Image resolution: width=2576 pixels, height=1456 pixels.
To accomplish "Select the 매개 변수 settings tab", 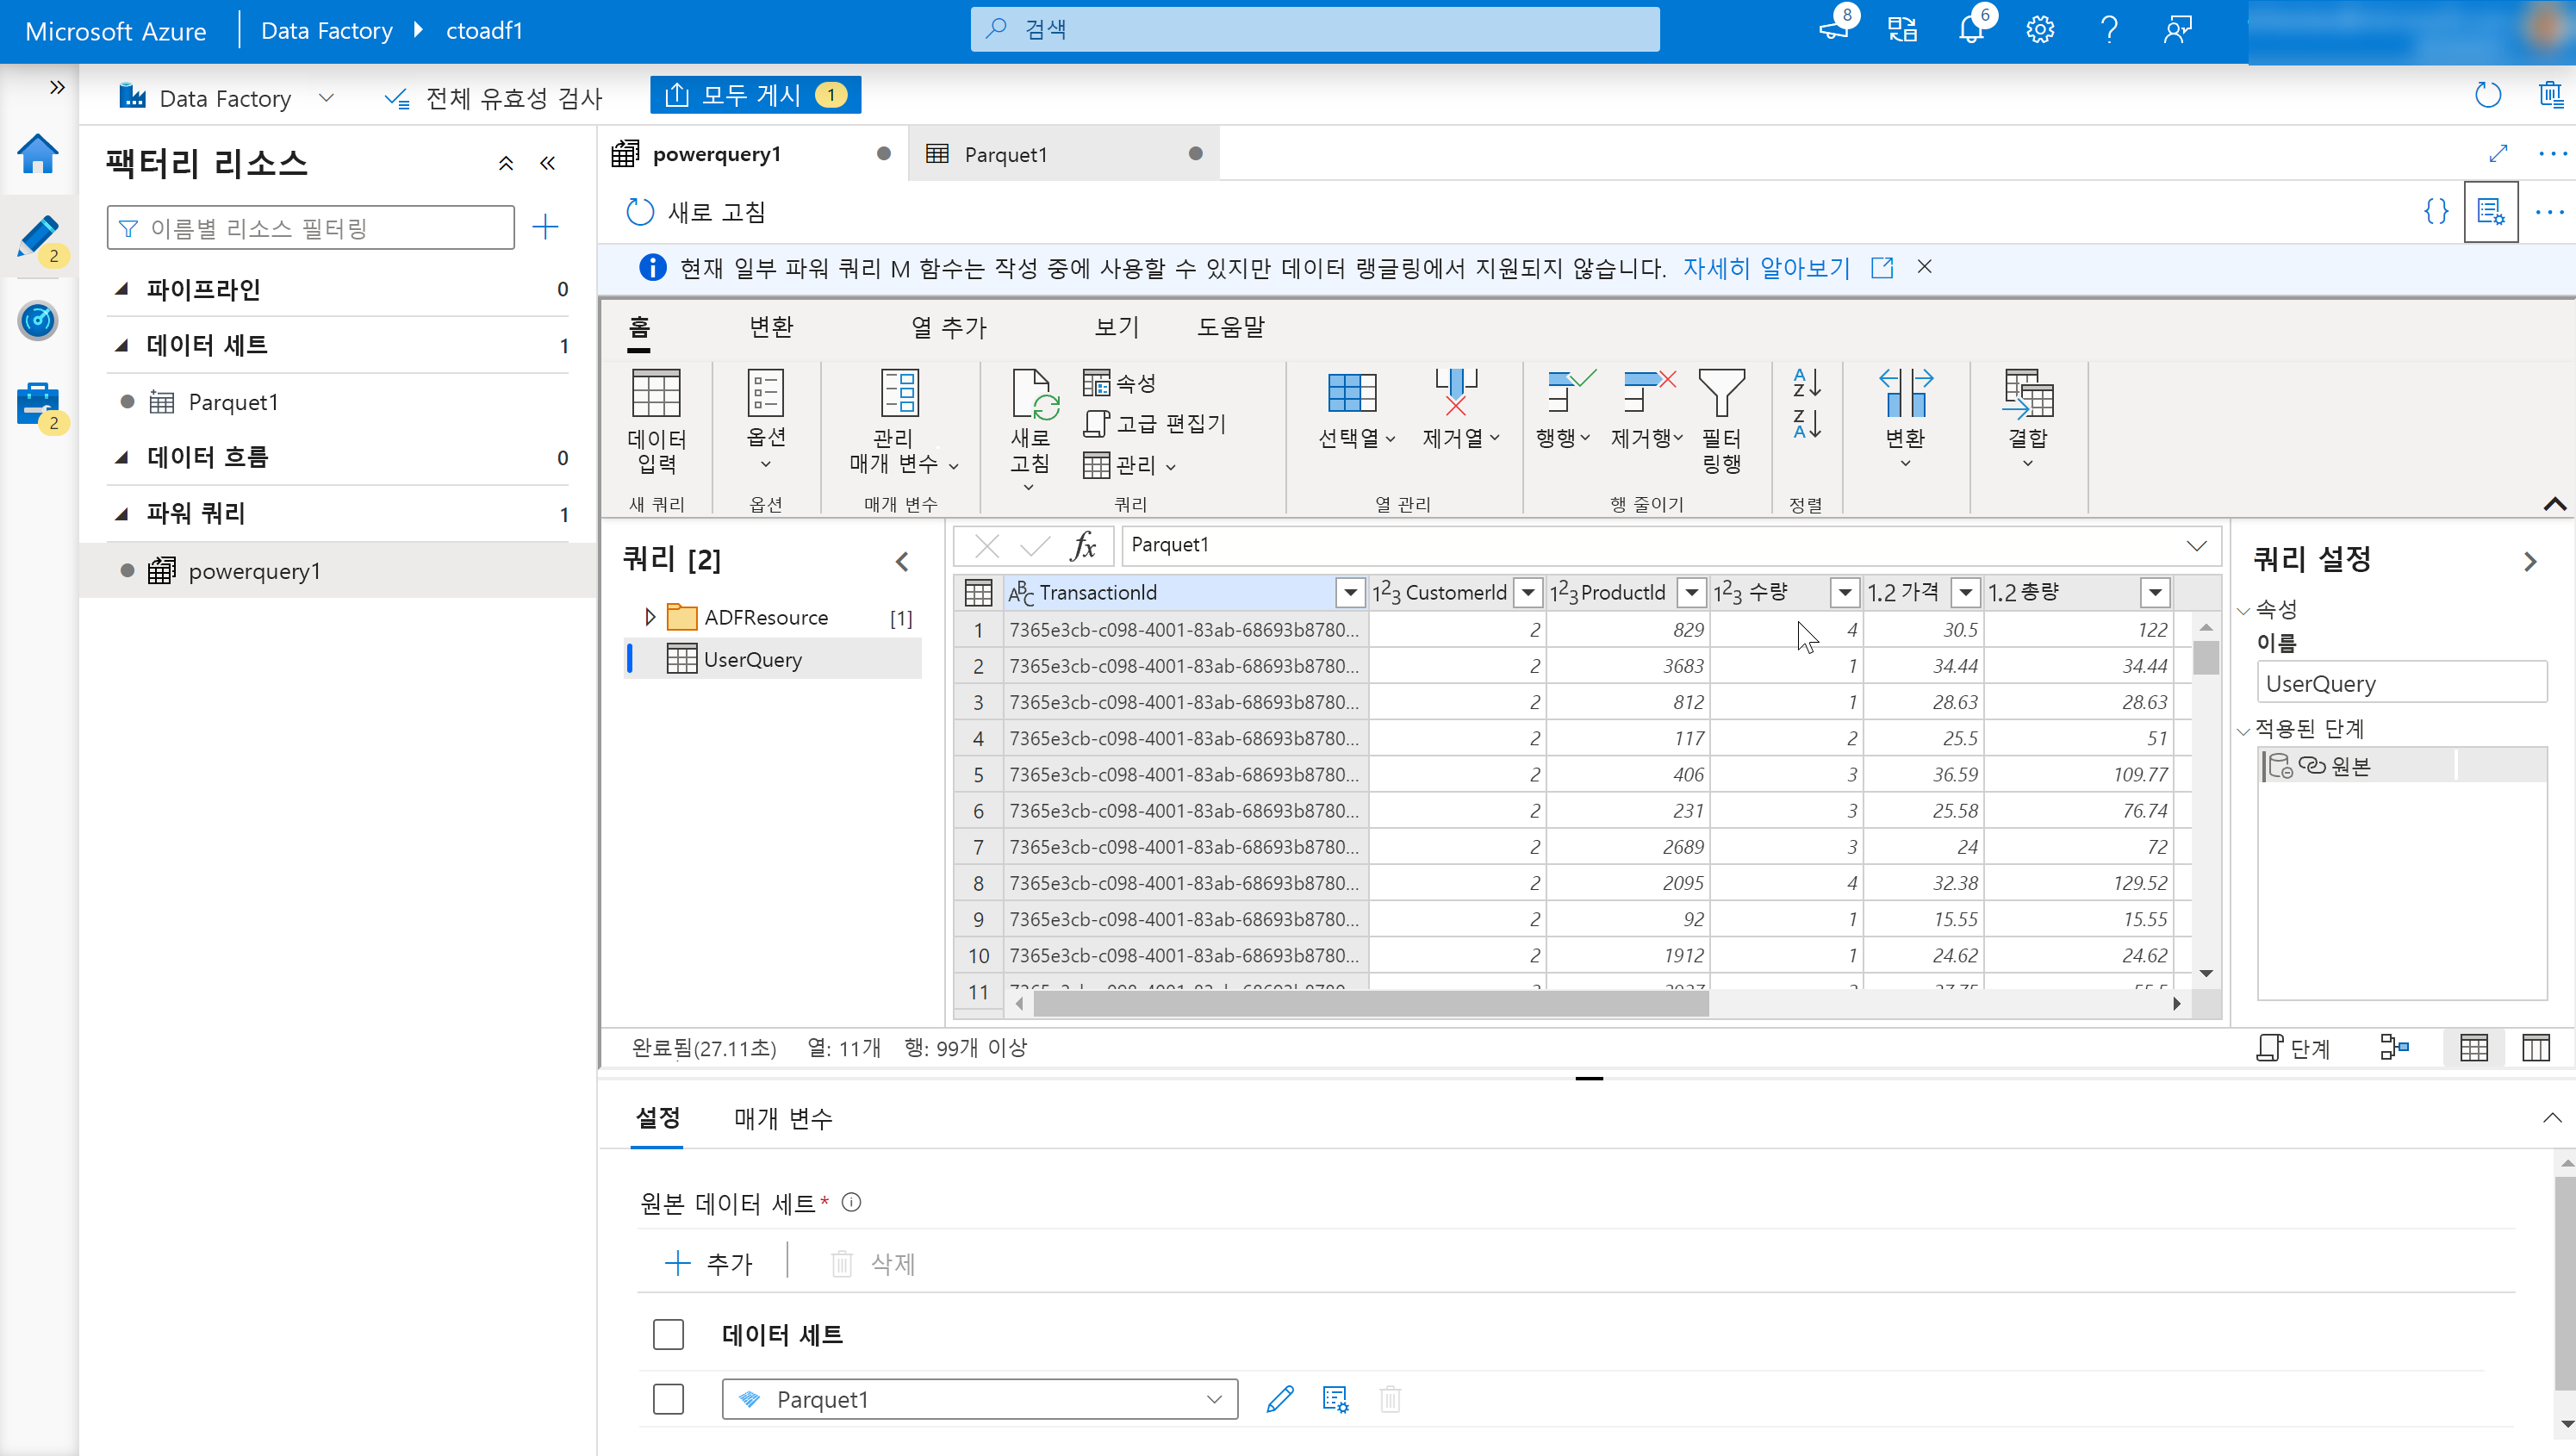I will (x=786, y=1118).
